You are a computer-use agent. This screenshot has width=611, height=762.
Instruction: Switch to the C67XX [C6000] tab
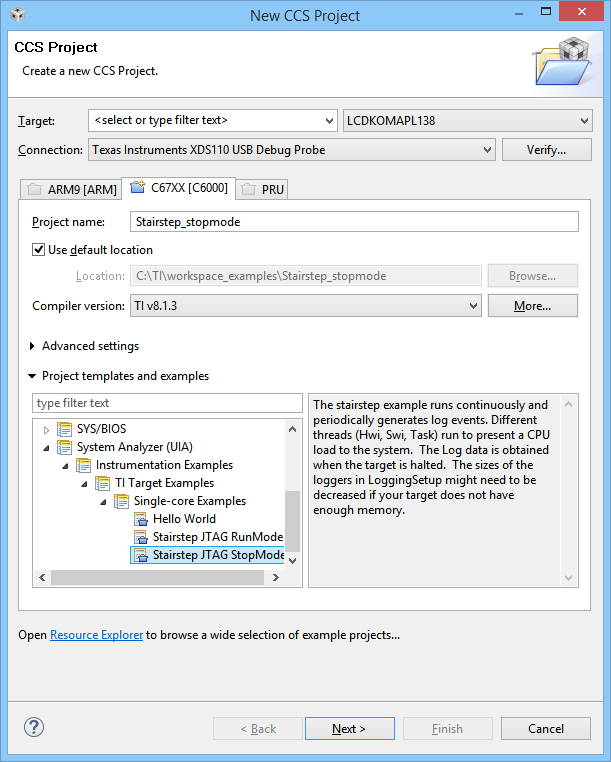tap(179, 188)
